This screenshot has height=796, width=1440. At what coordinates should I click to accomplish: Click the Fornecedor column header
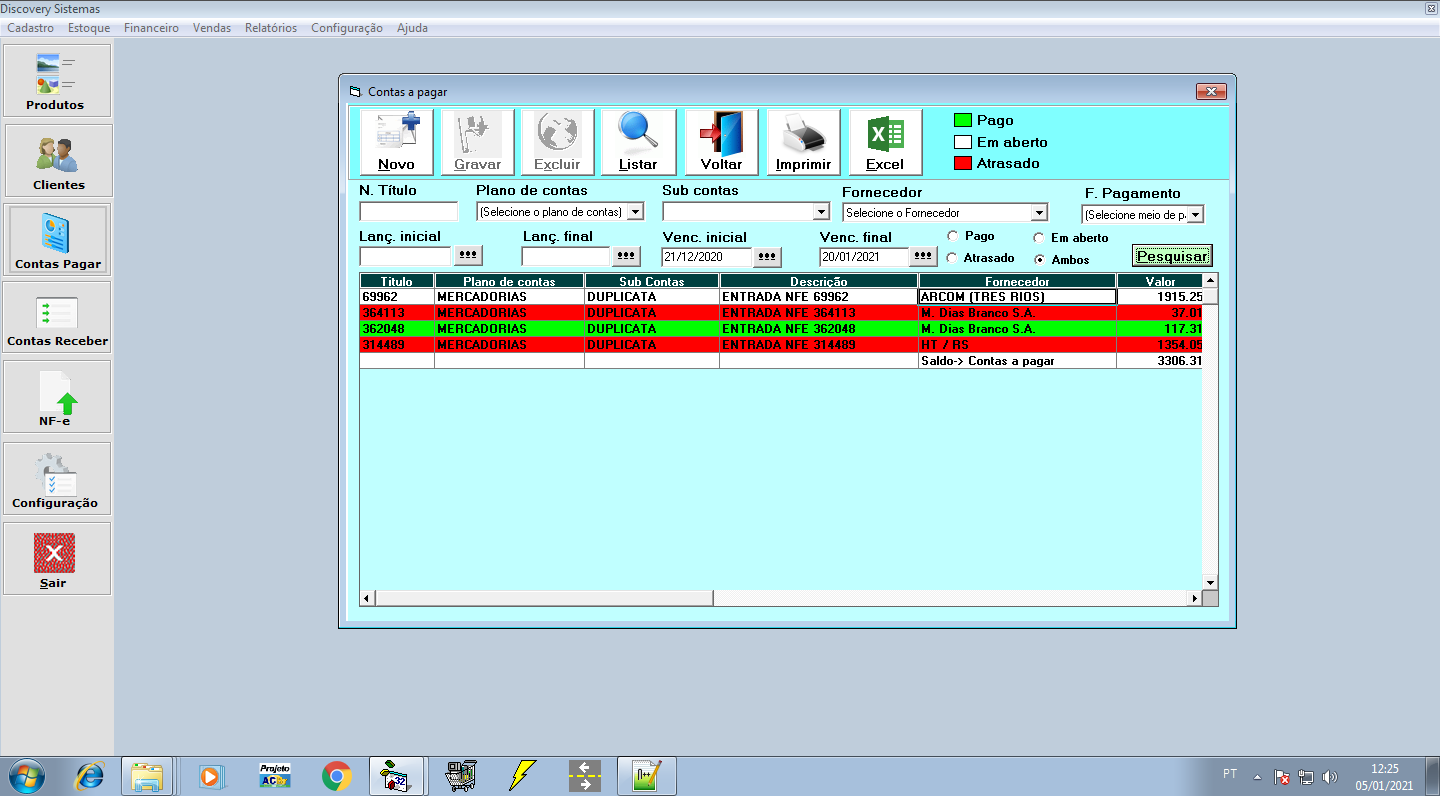(1017, 282)
